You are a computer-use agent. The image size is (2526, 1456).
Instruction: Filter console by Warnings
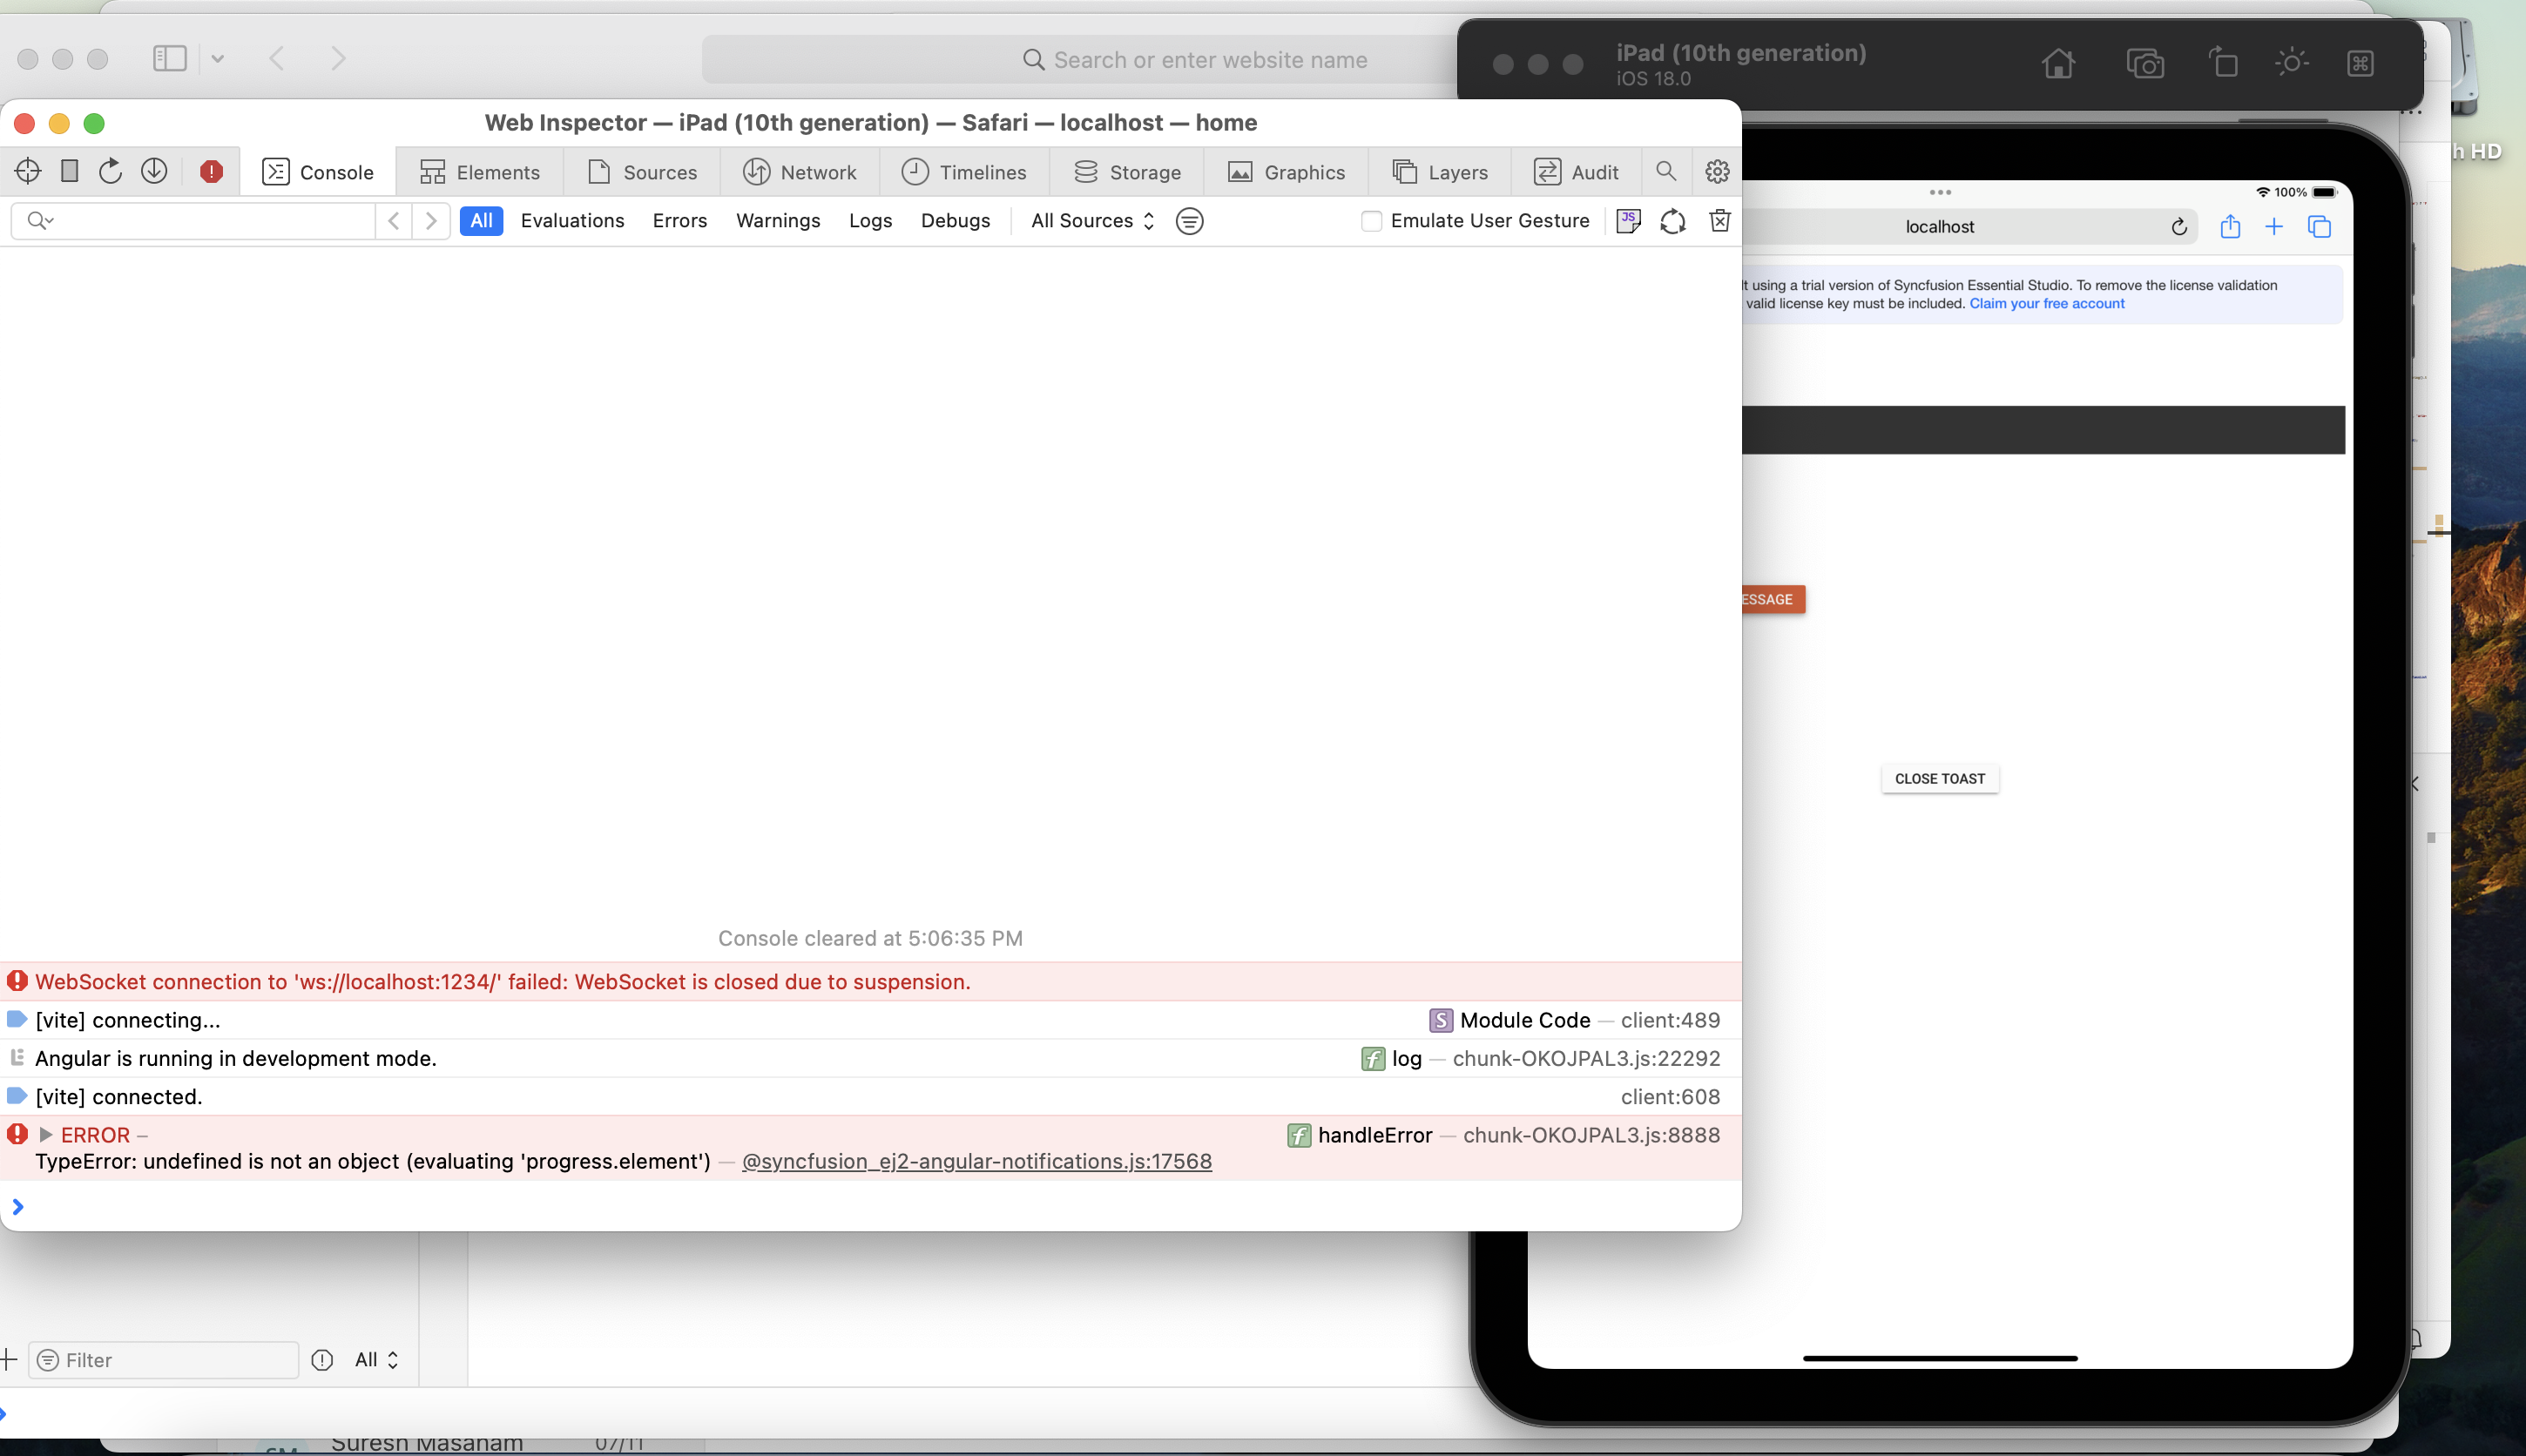pyautogui.click(x=778, y=221)
